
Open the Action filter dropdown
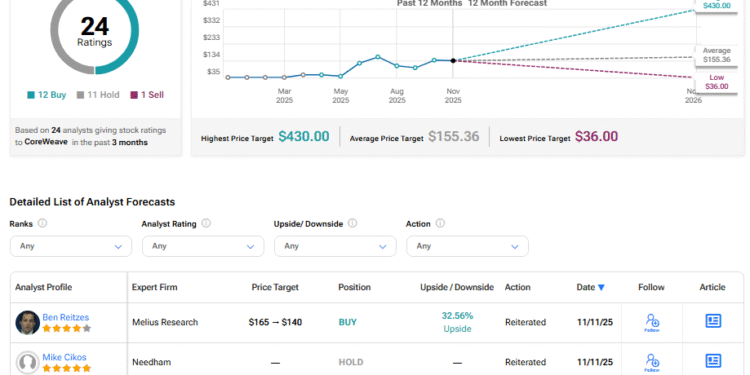(x=467, y=246)
